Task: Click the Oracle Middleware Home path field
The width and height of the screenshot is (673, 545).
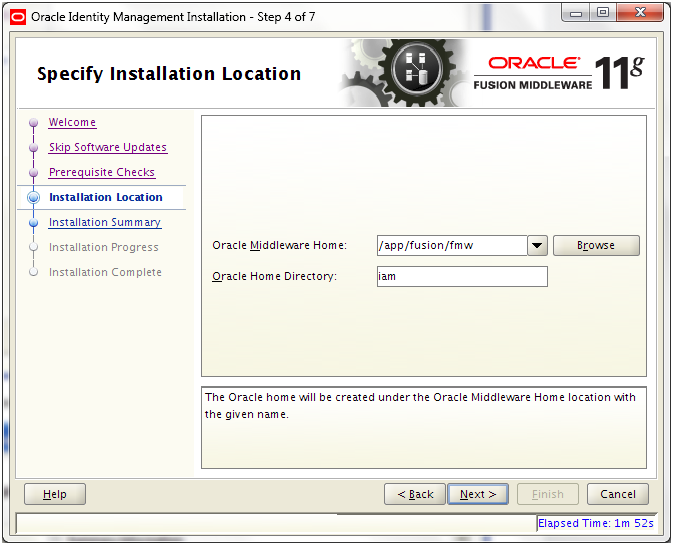Action: (x=452, y=245)
